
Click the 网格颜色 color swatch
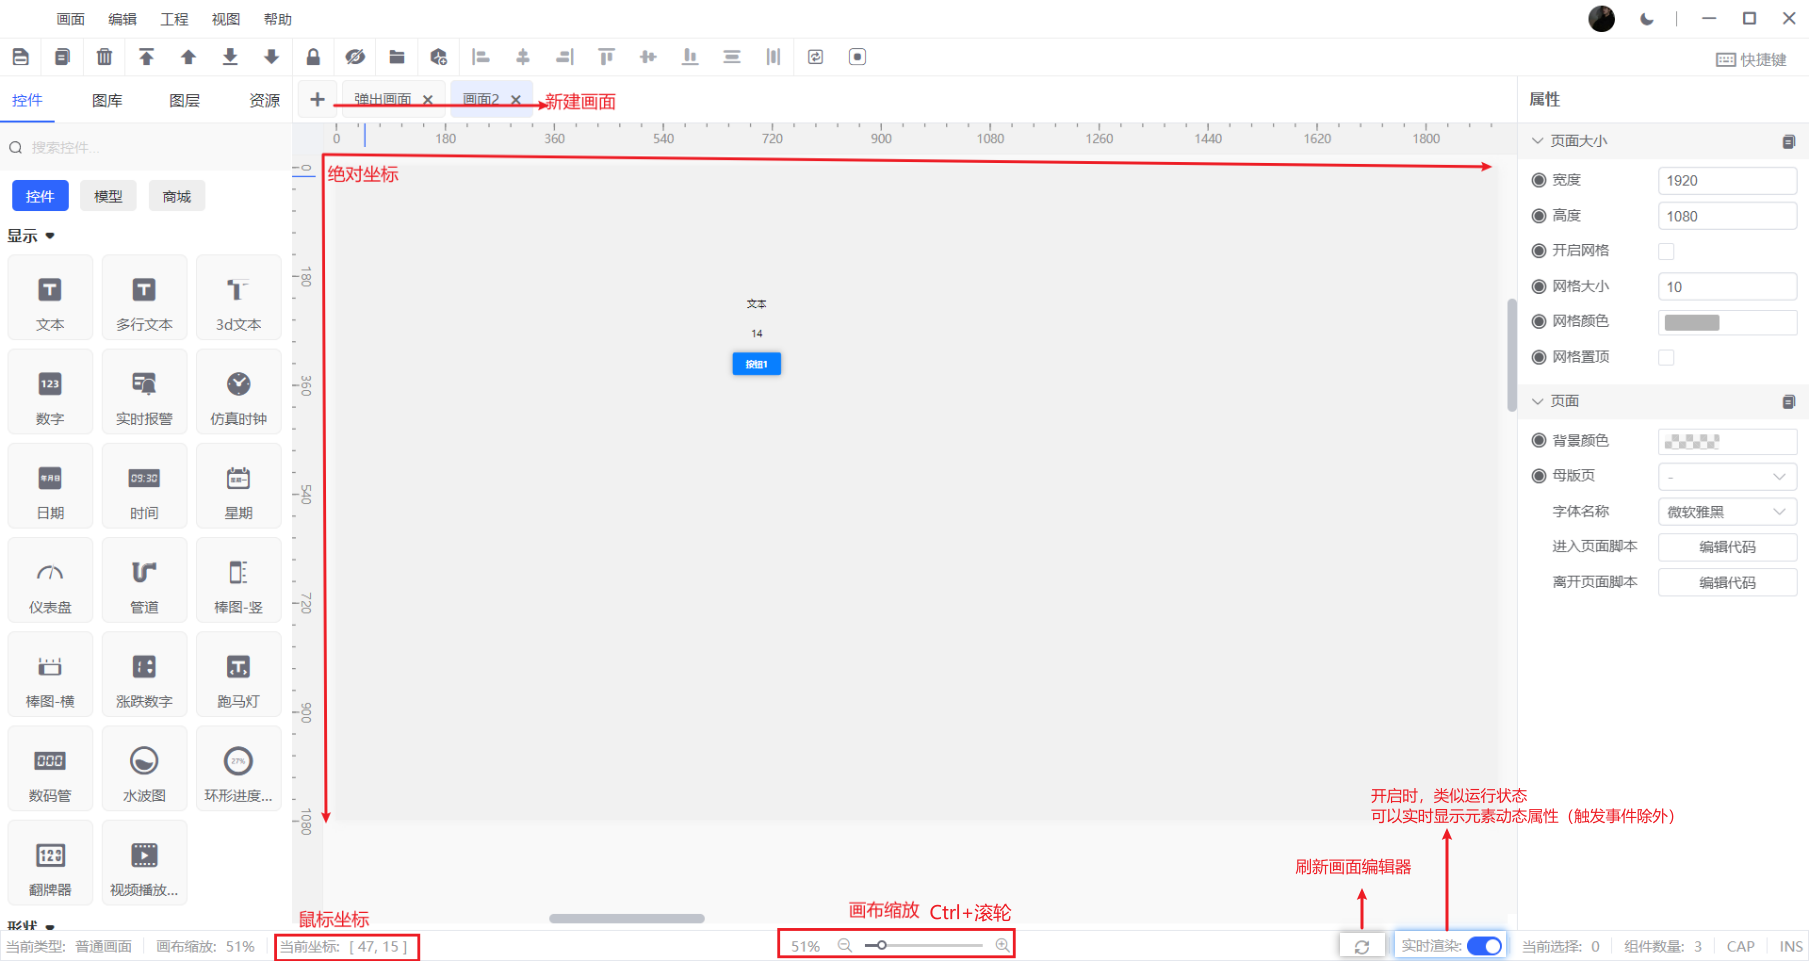point(1692,322)
